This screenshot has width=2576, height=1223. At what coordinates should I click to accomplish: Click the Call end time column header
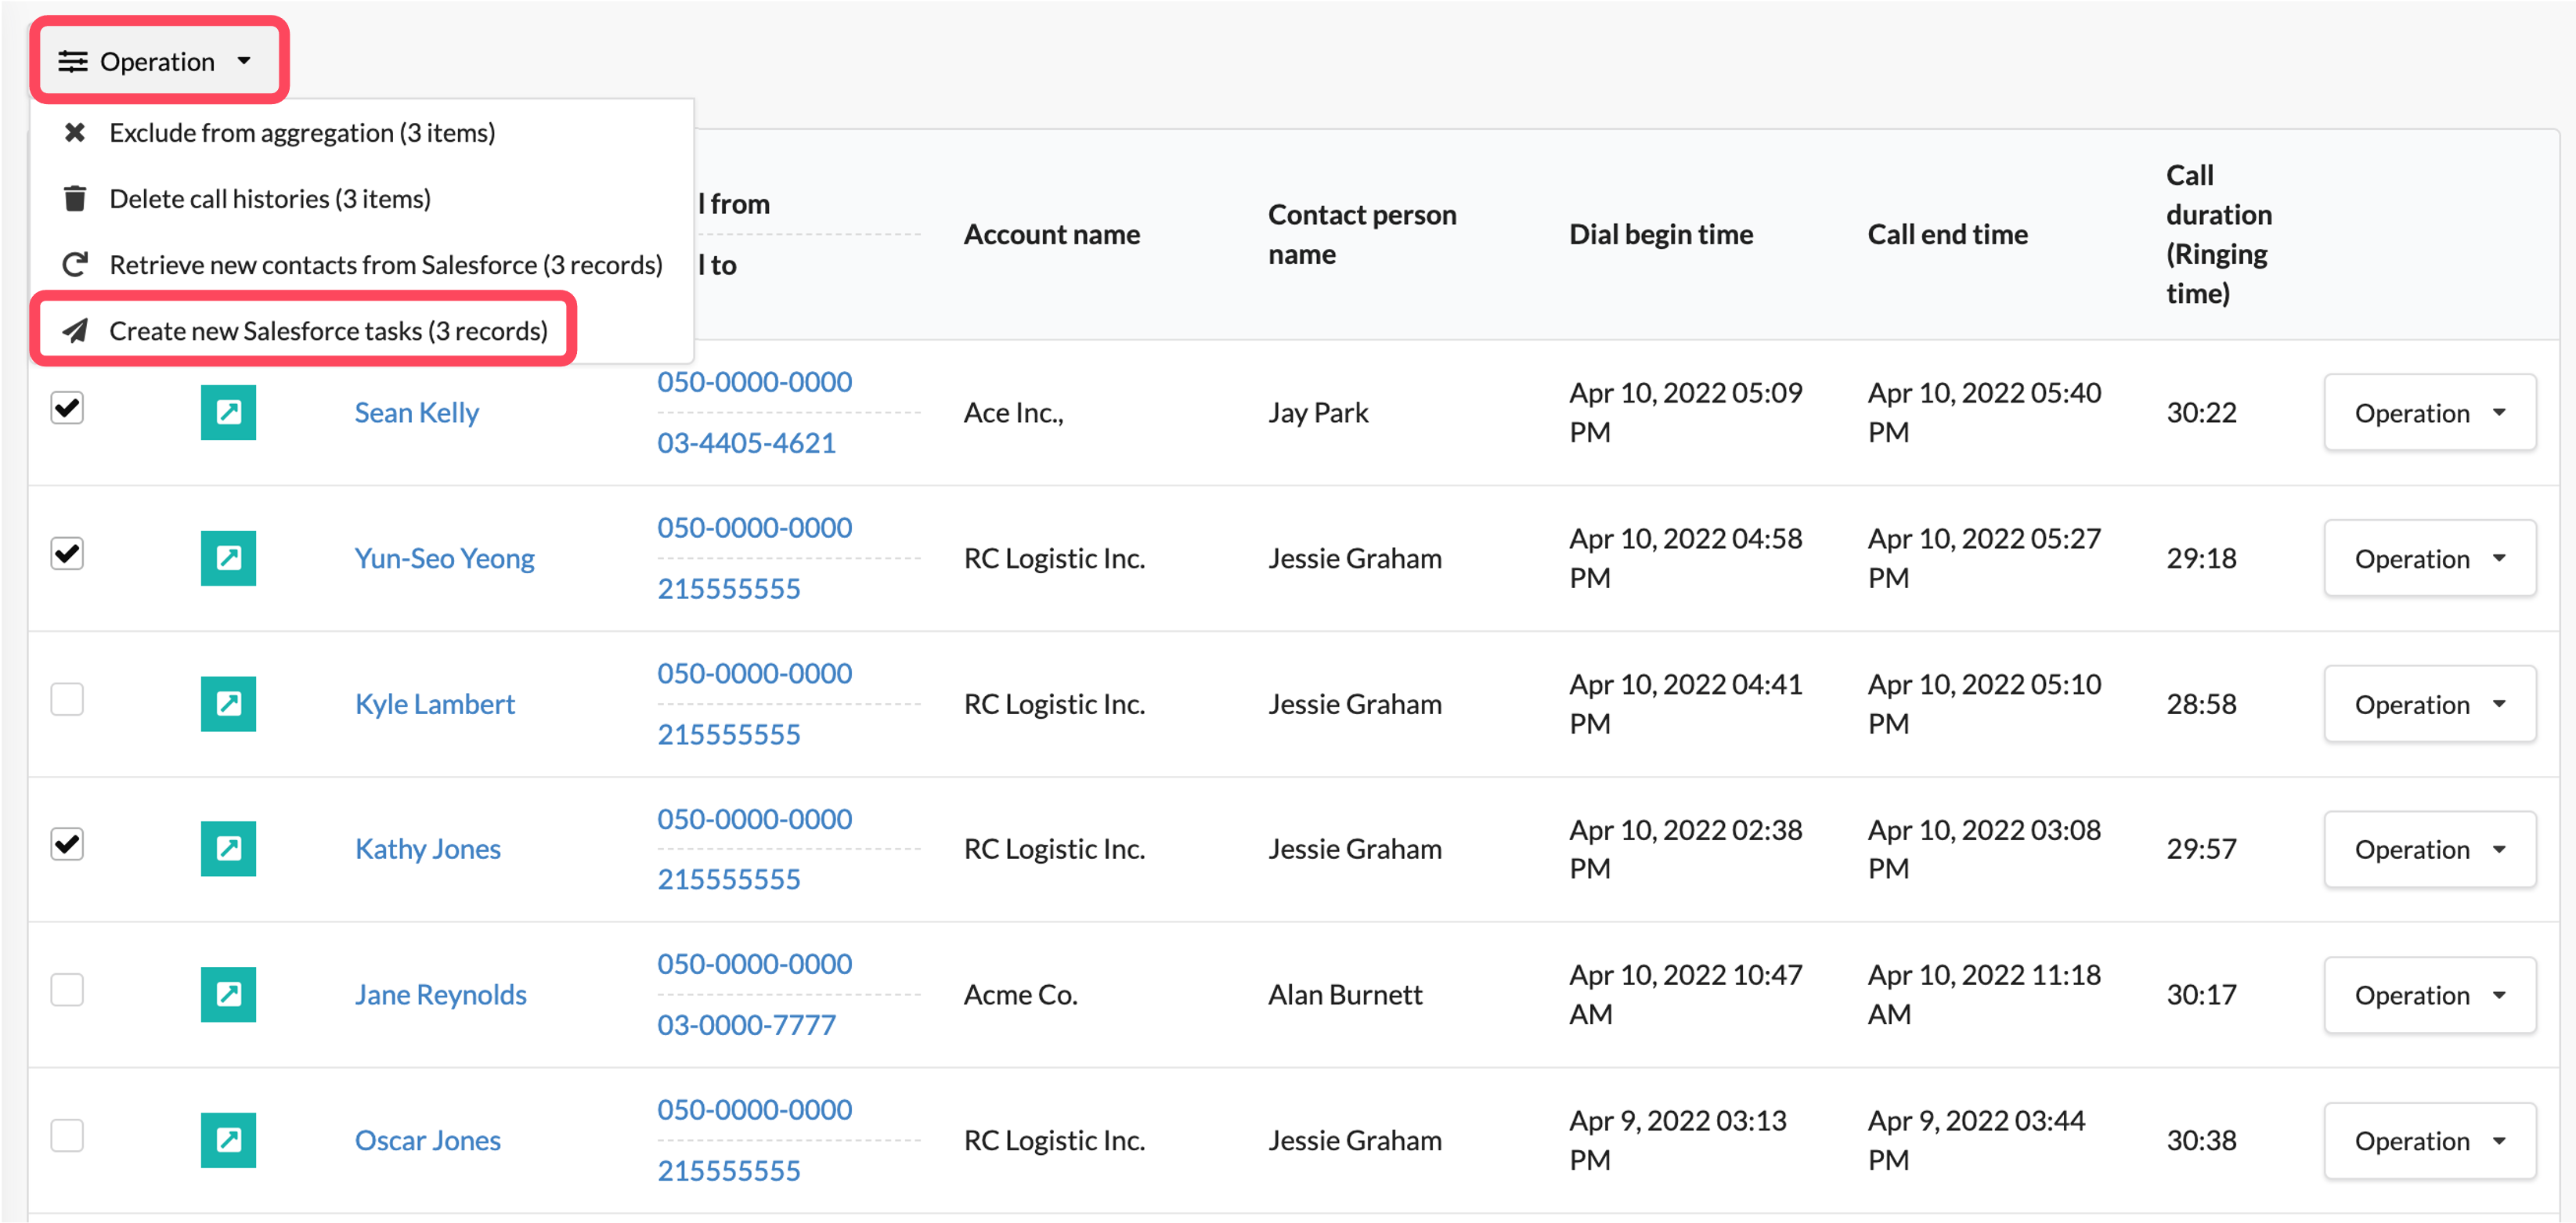pos(1948,235)
